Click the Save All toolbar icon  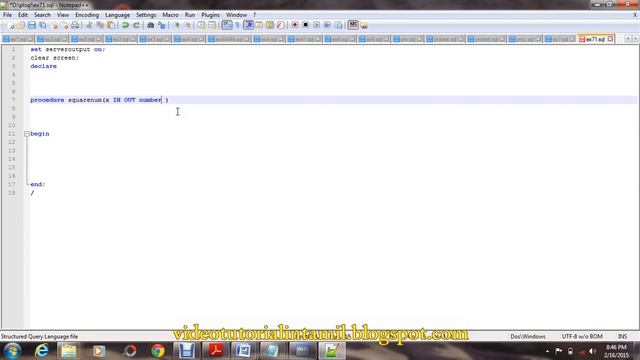tap(42, 25)
